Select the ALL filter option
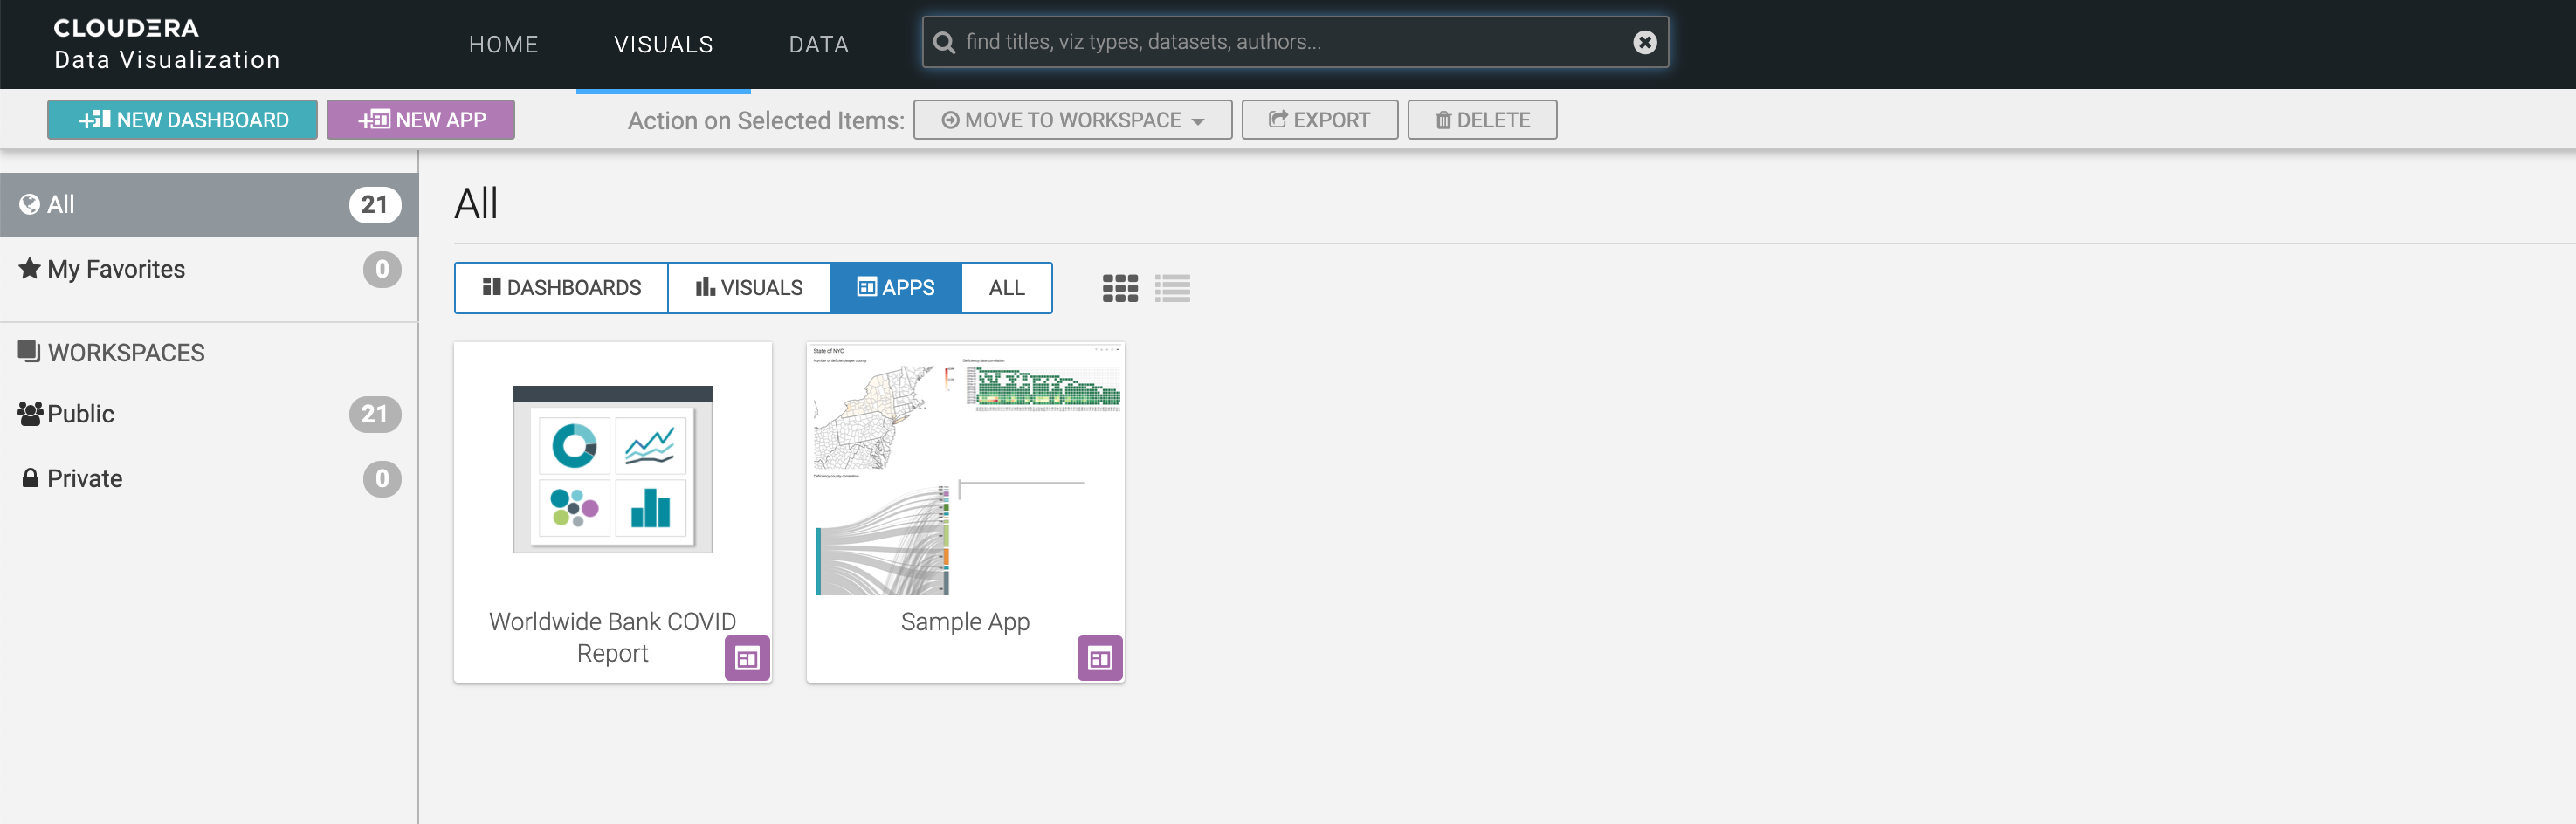The image size is (2576, 824). pos(1006,288)
